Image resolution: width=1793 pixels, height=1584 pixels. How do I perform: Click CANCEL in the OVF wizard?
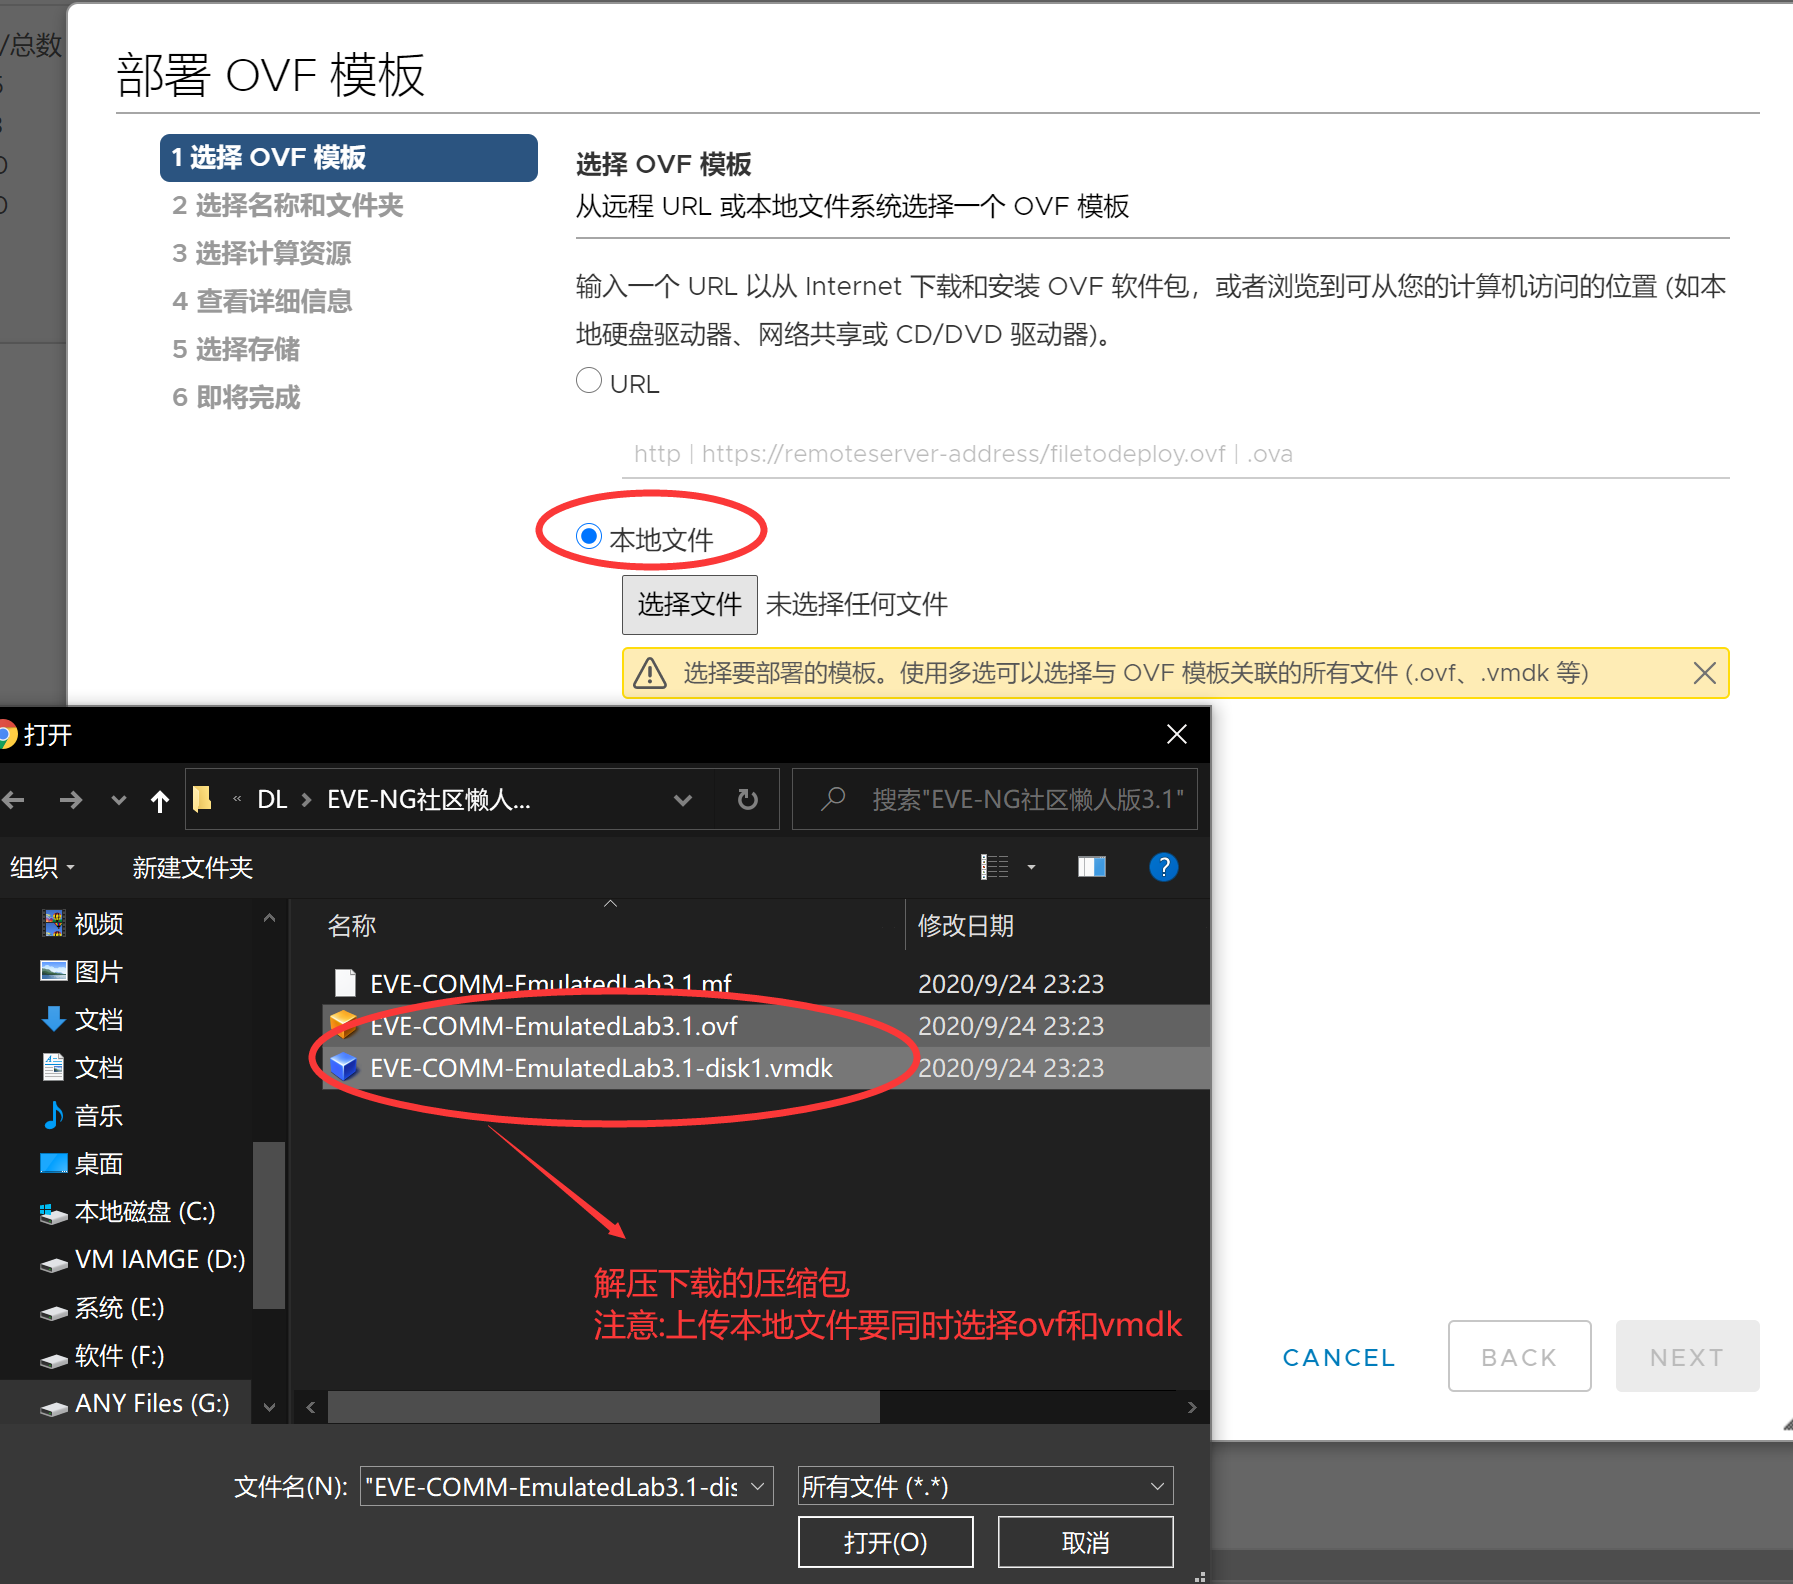[1339, 1357]
